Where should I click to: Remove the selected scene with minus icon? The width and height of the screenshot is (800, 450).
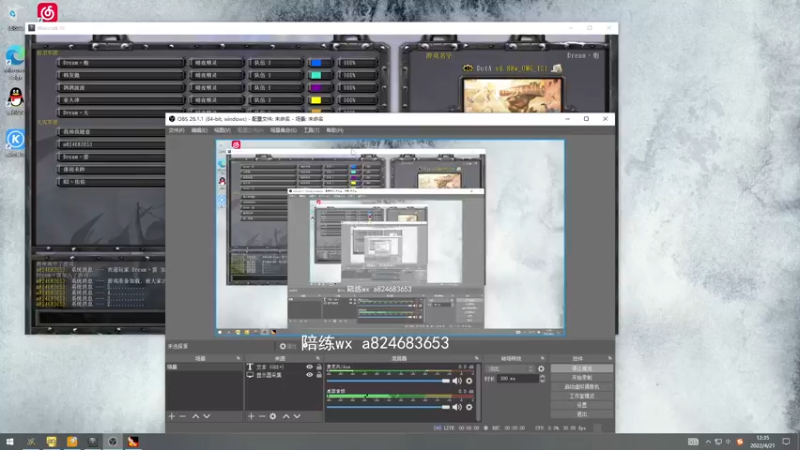(183, 416)
